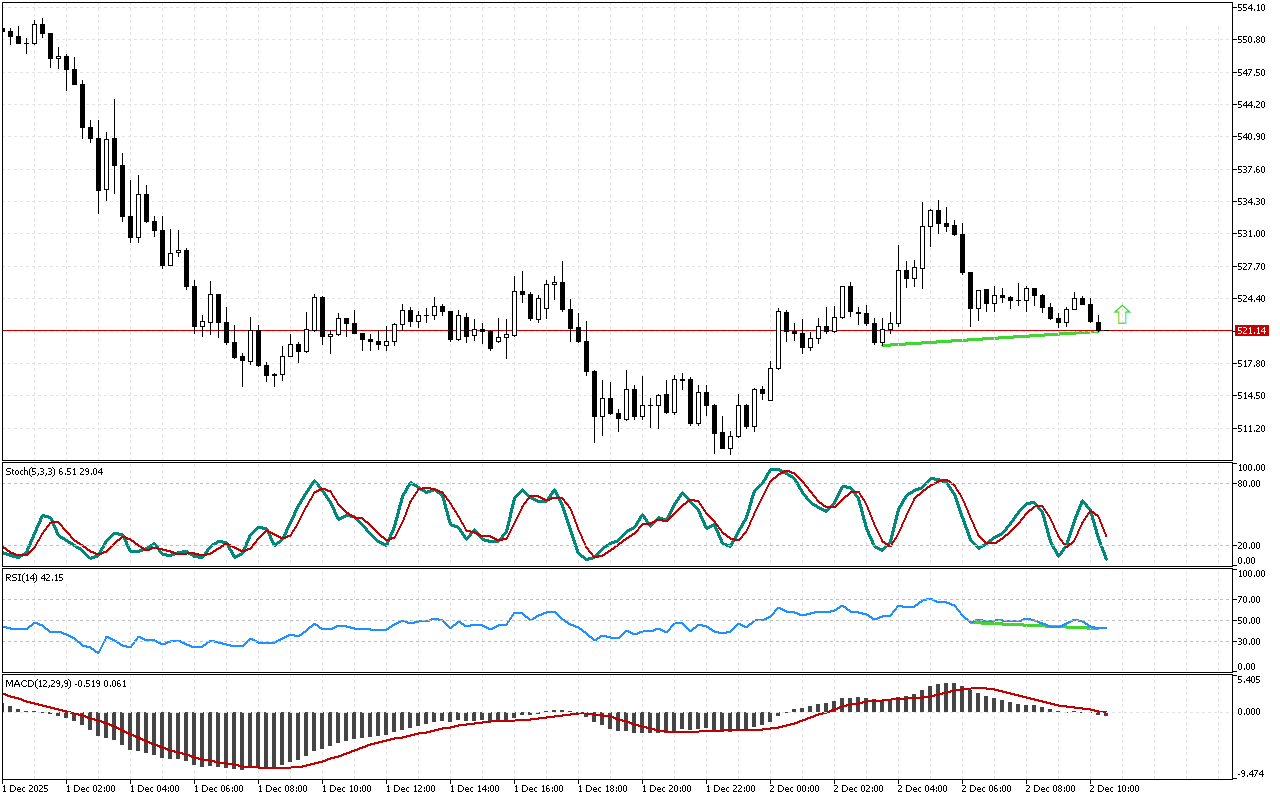
Task: Click the red horizontal price level line
Action: 600,329
